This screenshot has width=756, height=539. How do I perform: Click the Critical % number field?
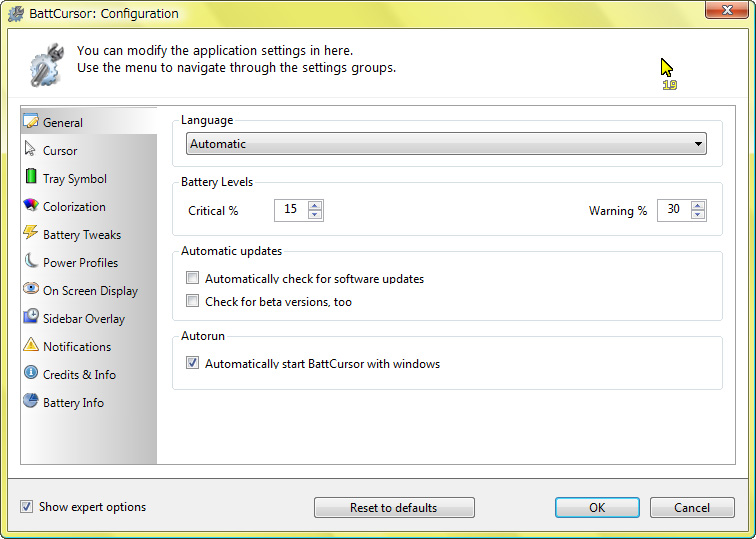pyautogui.click(x=291, y=210)
